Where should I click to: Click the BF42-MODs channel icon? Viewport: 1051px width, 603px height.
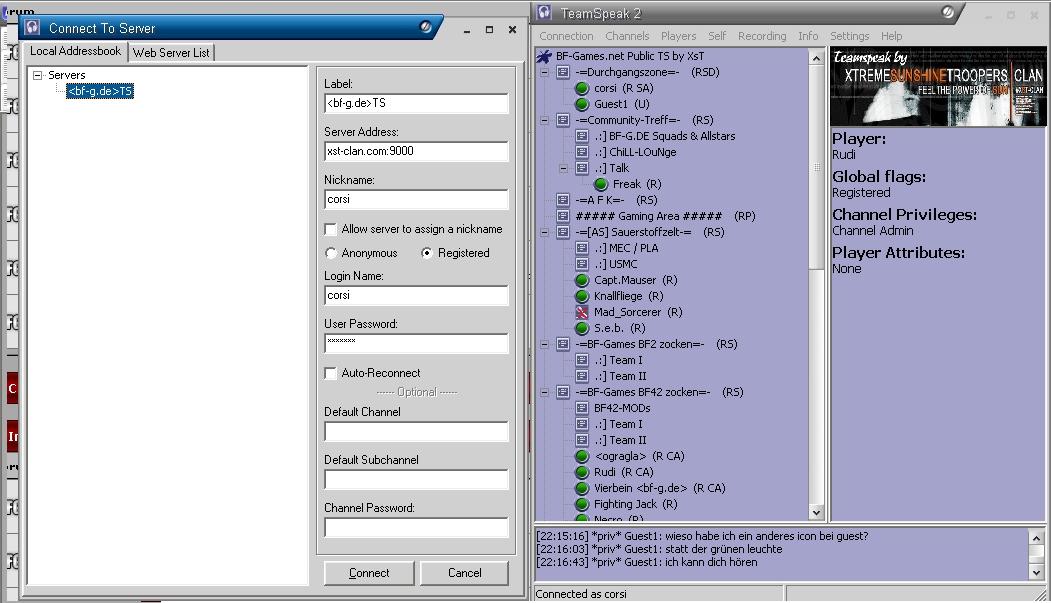[x=582, y=408]
